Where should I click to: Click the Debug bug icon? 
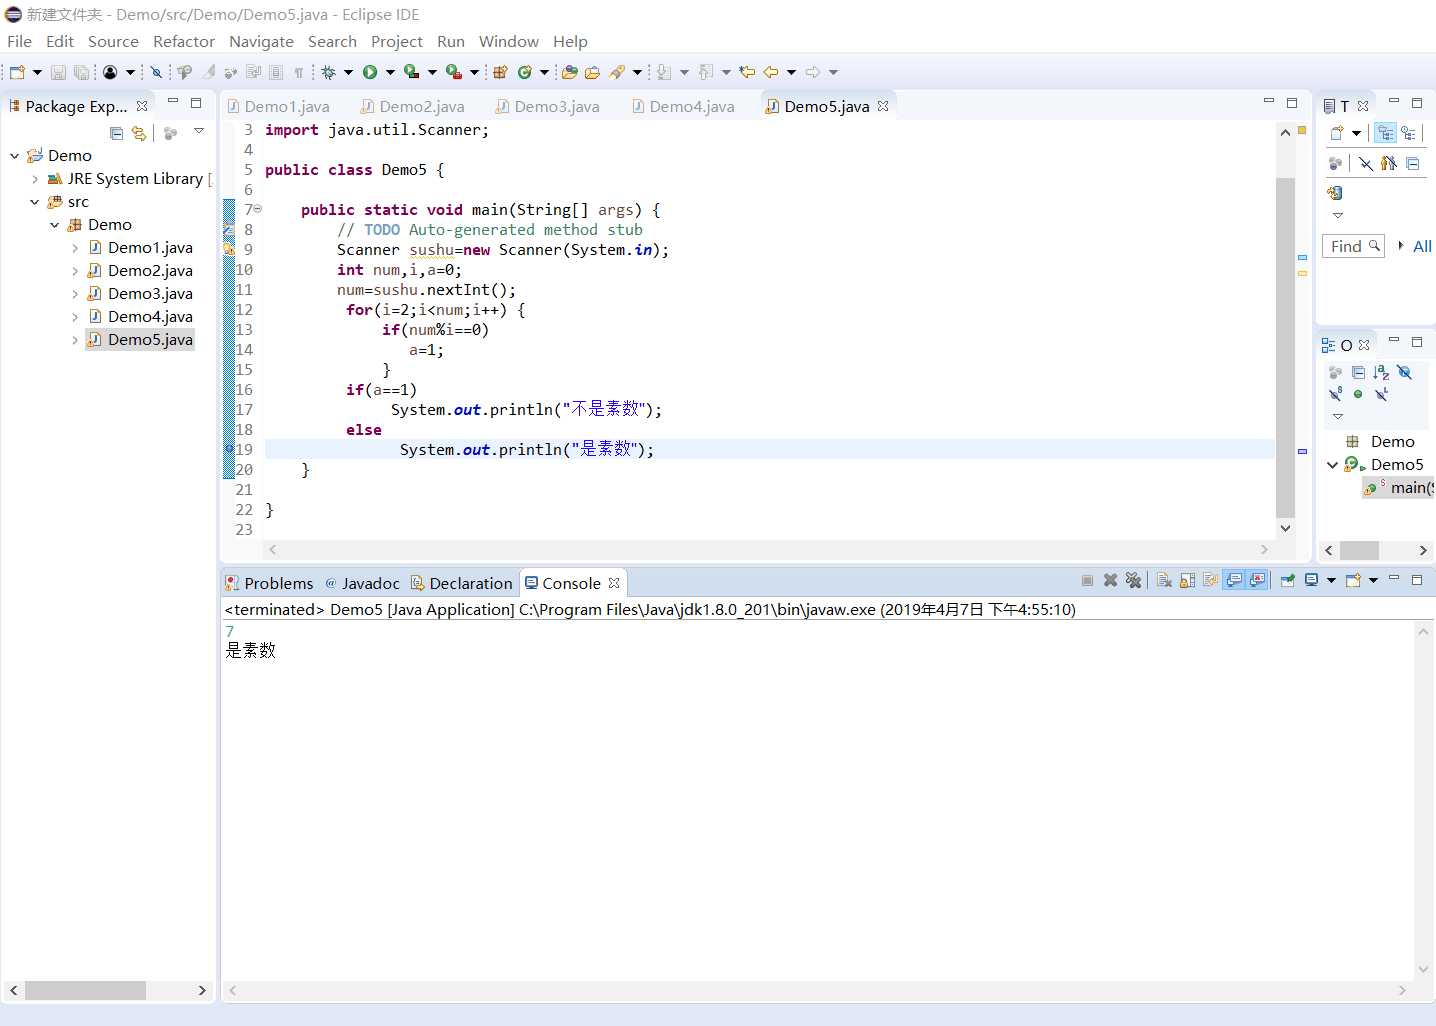click(328, 72)
